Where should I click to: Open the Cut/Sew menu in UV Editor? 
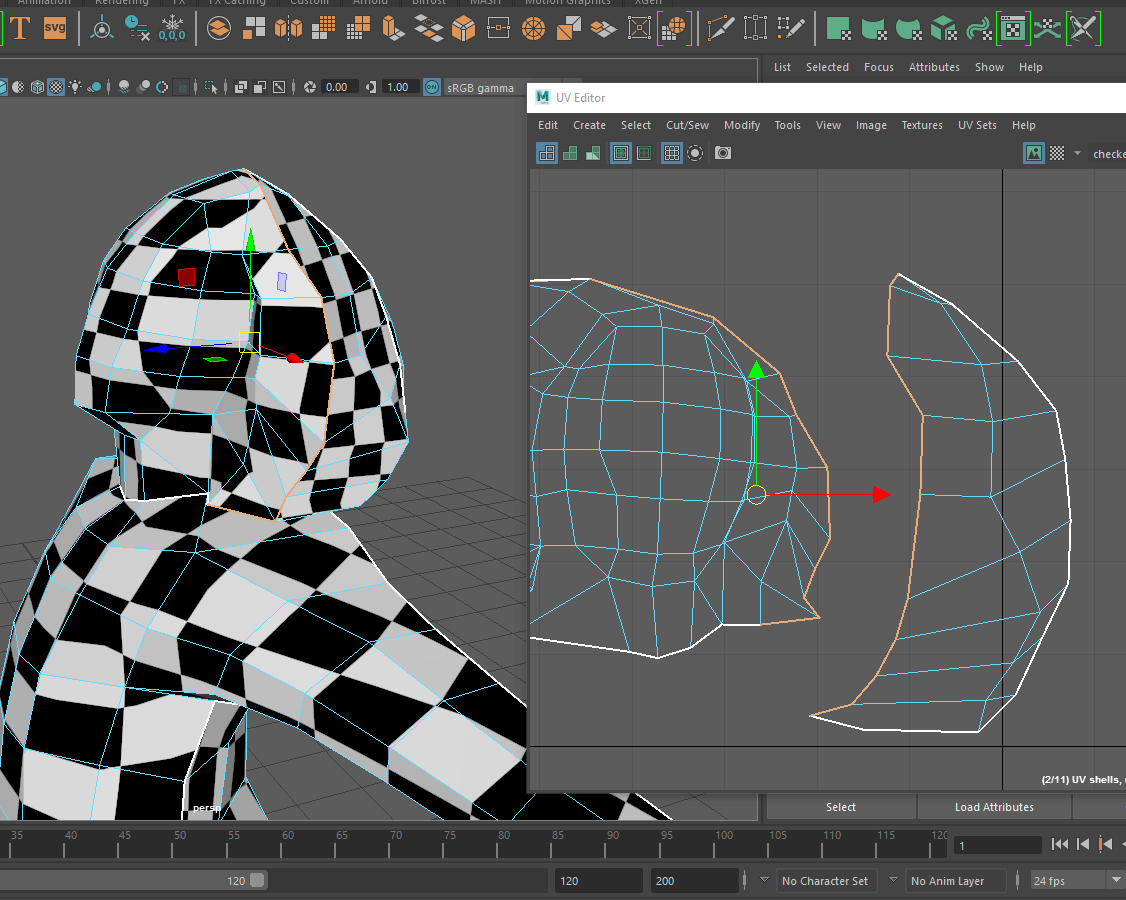pos(687,125)
